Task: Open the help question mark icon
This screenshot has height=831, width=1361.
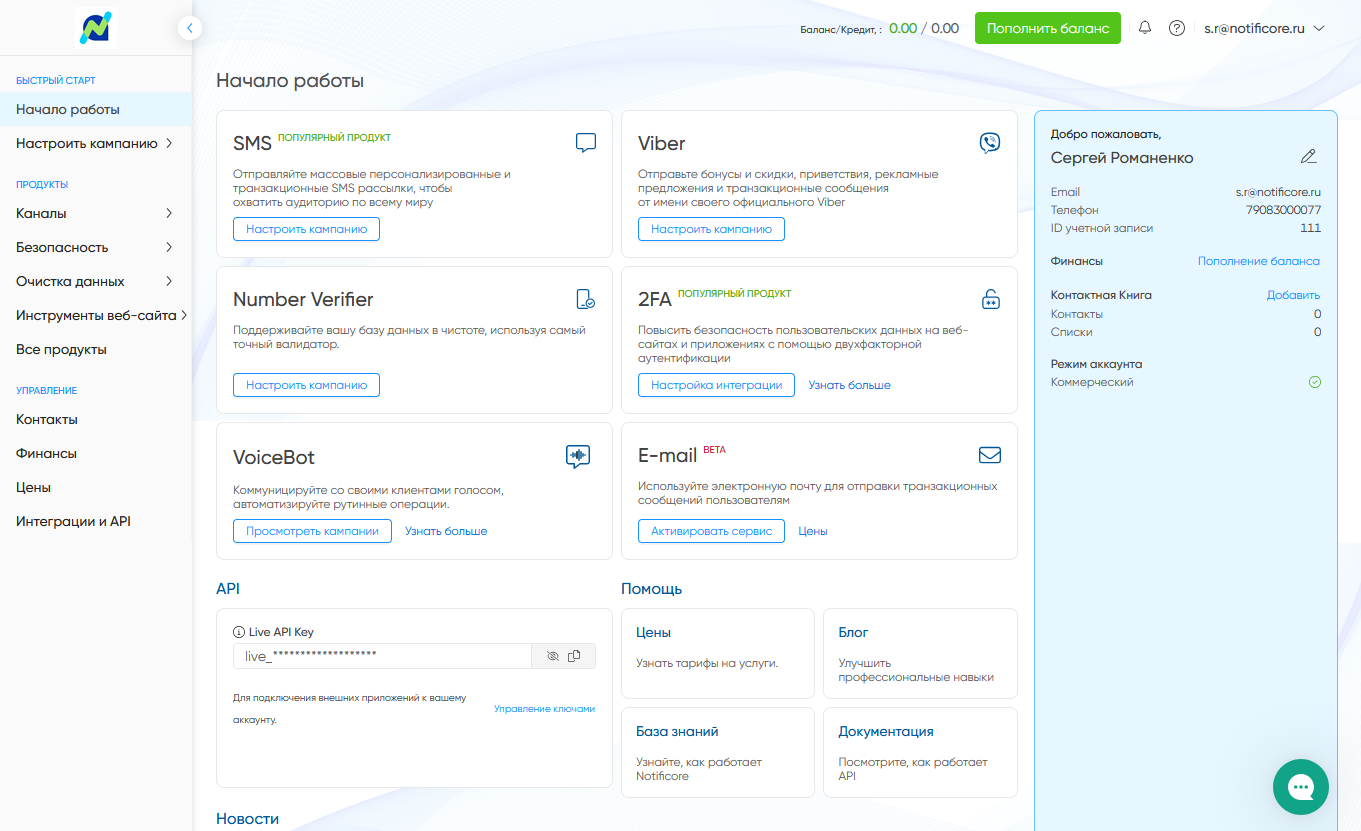Action: click(x=1177, y=28)
